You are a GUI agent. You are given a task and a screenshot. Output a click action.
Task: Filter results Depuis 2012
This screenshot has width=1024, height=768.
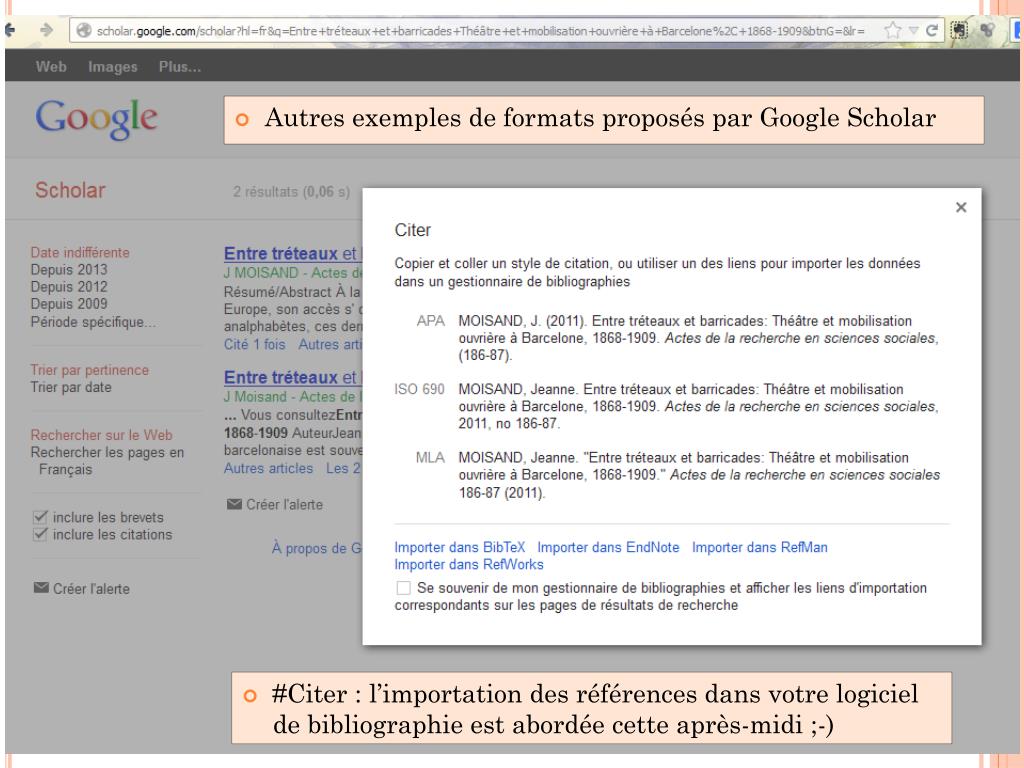coord(69,287)
